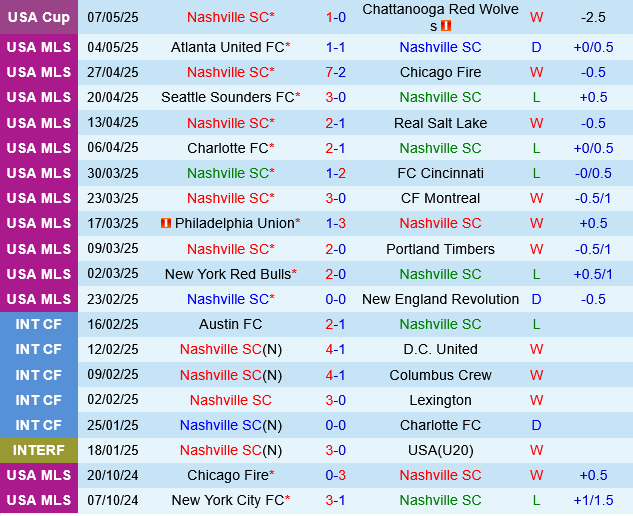633x516 pixels.
Task: Click New York City FC team name
Action: point(228,500)
